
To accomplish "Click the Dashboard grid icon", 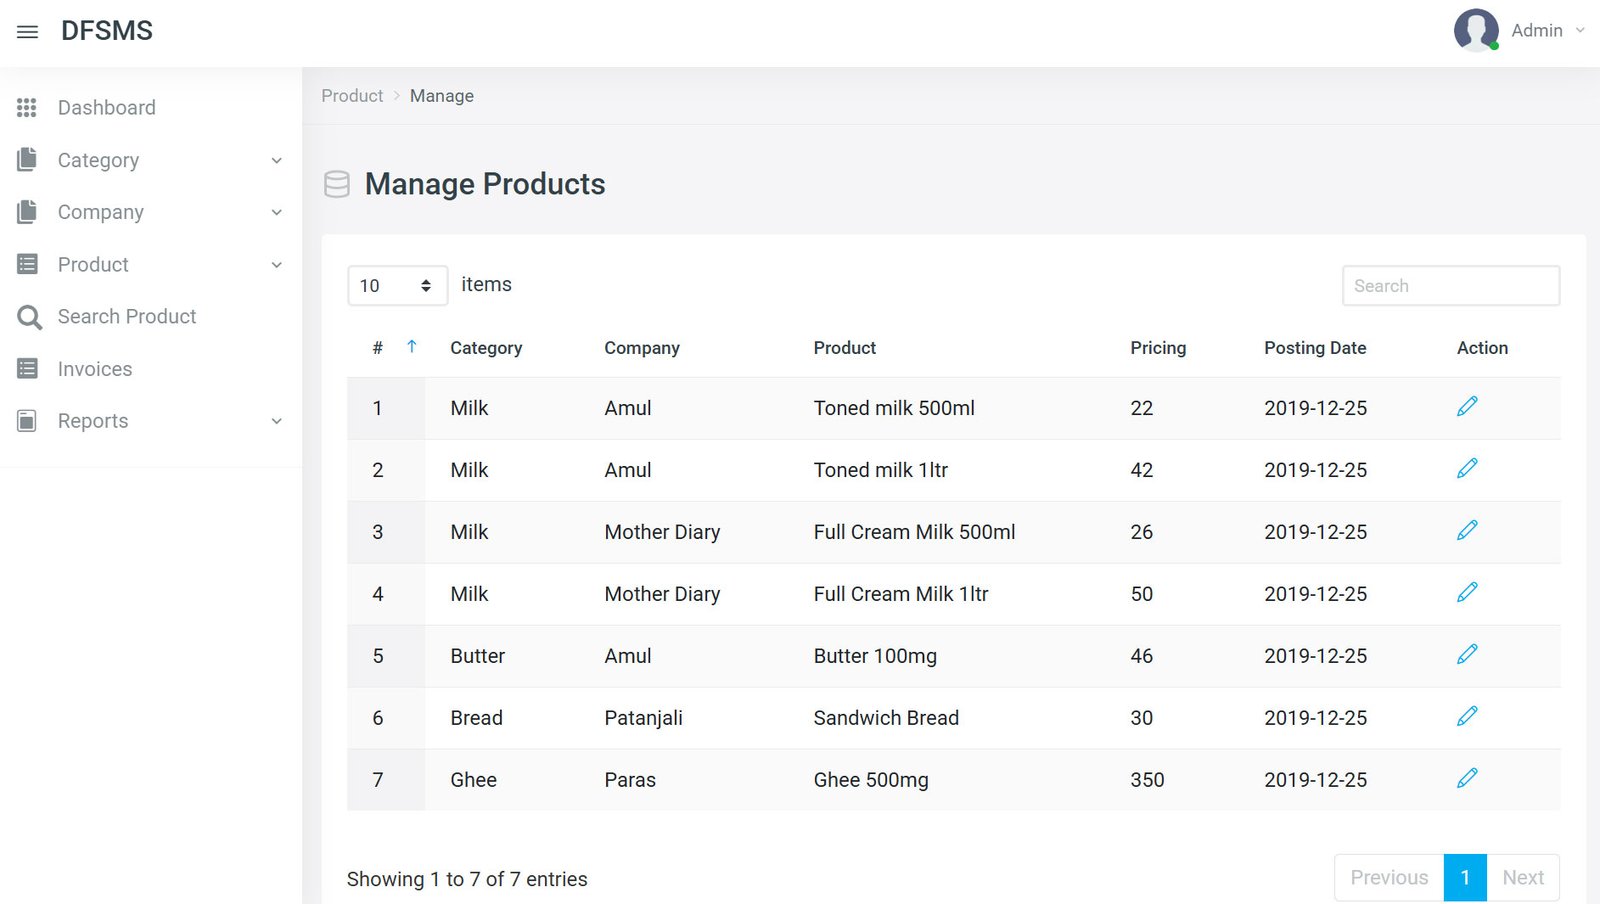I will tap(27, 107).
